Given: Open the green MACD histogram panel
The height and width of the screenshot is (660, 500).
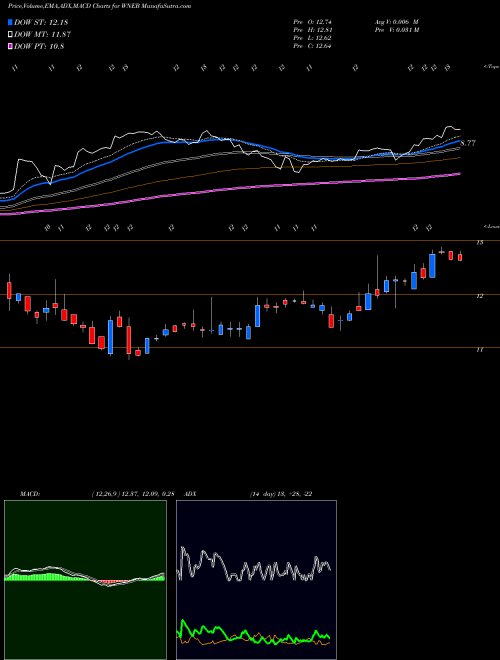Looking at the screenshot, I should pos(85,580).
